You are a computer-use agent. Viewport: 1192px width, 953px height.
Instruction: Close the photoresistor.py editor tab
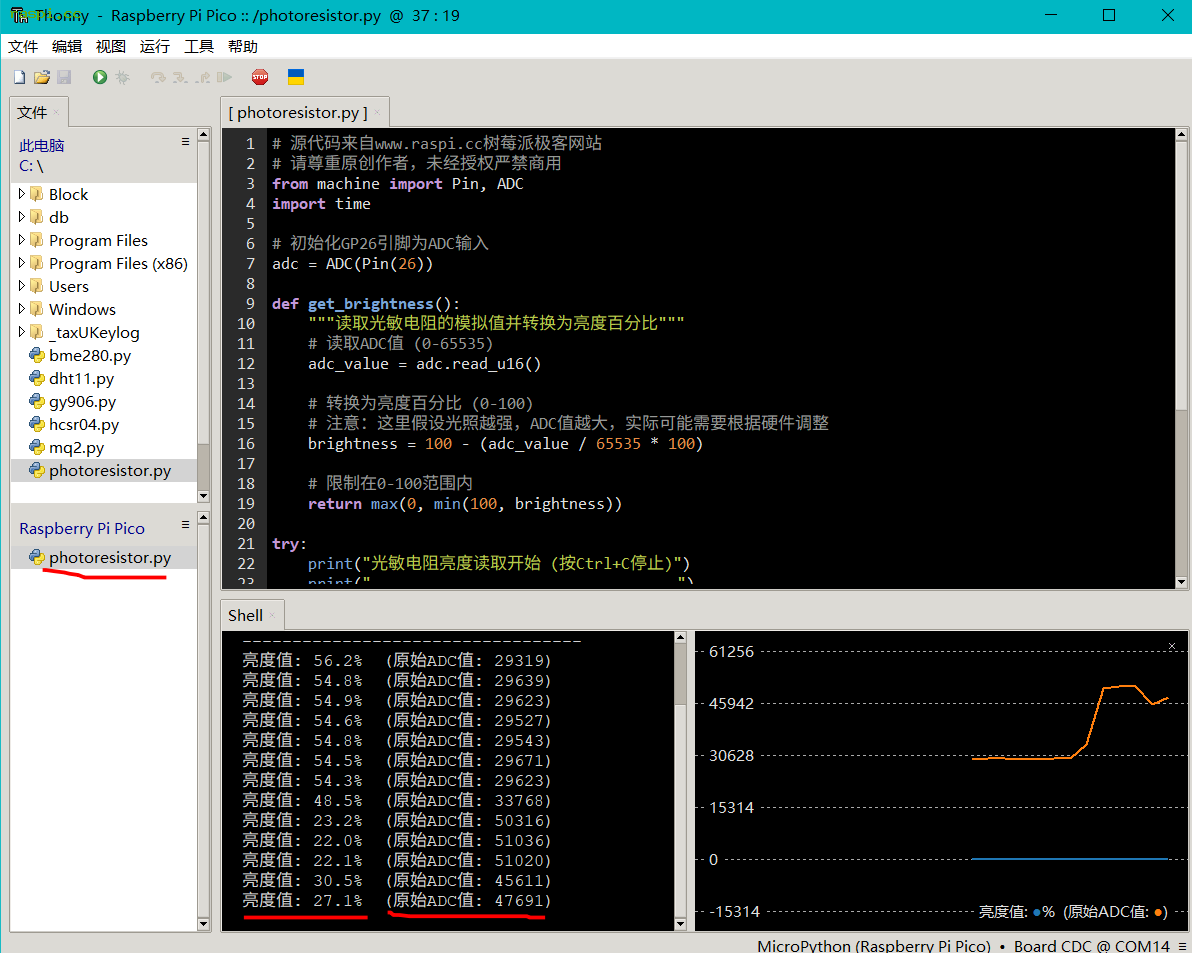[x=376, y=113]
